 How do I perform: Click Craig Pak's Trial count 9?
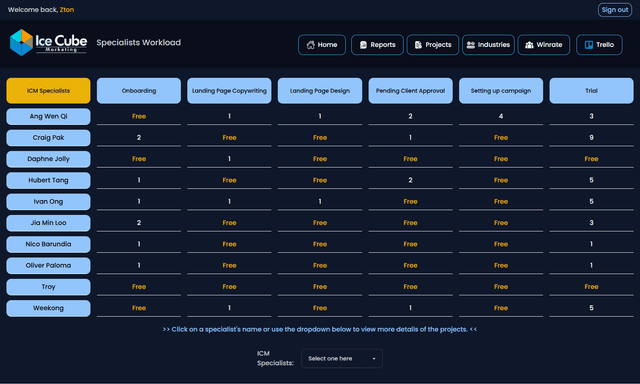pyautogui.click(x=591, y=138)
